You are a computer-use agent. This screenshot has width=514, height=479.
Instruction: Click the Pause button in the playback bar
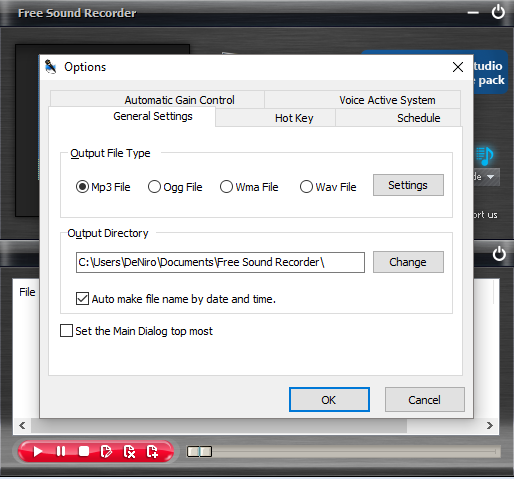[61, 452]
